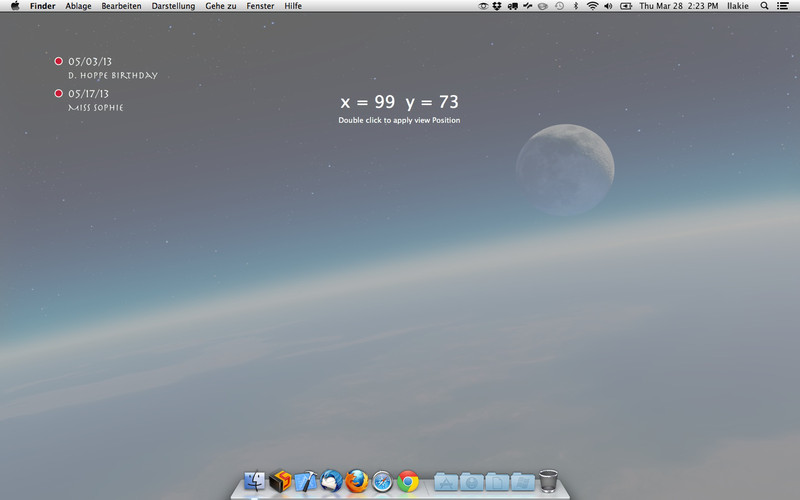The height and width of the screenshot is (500, 800).
Task: Open the Gehe zu menu
Action: [221, 6]
